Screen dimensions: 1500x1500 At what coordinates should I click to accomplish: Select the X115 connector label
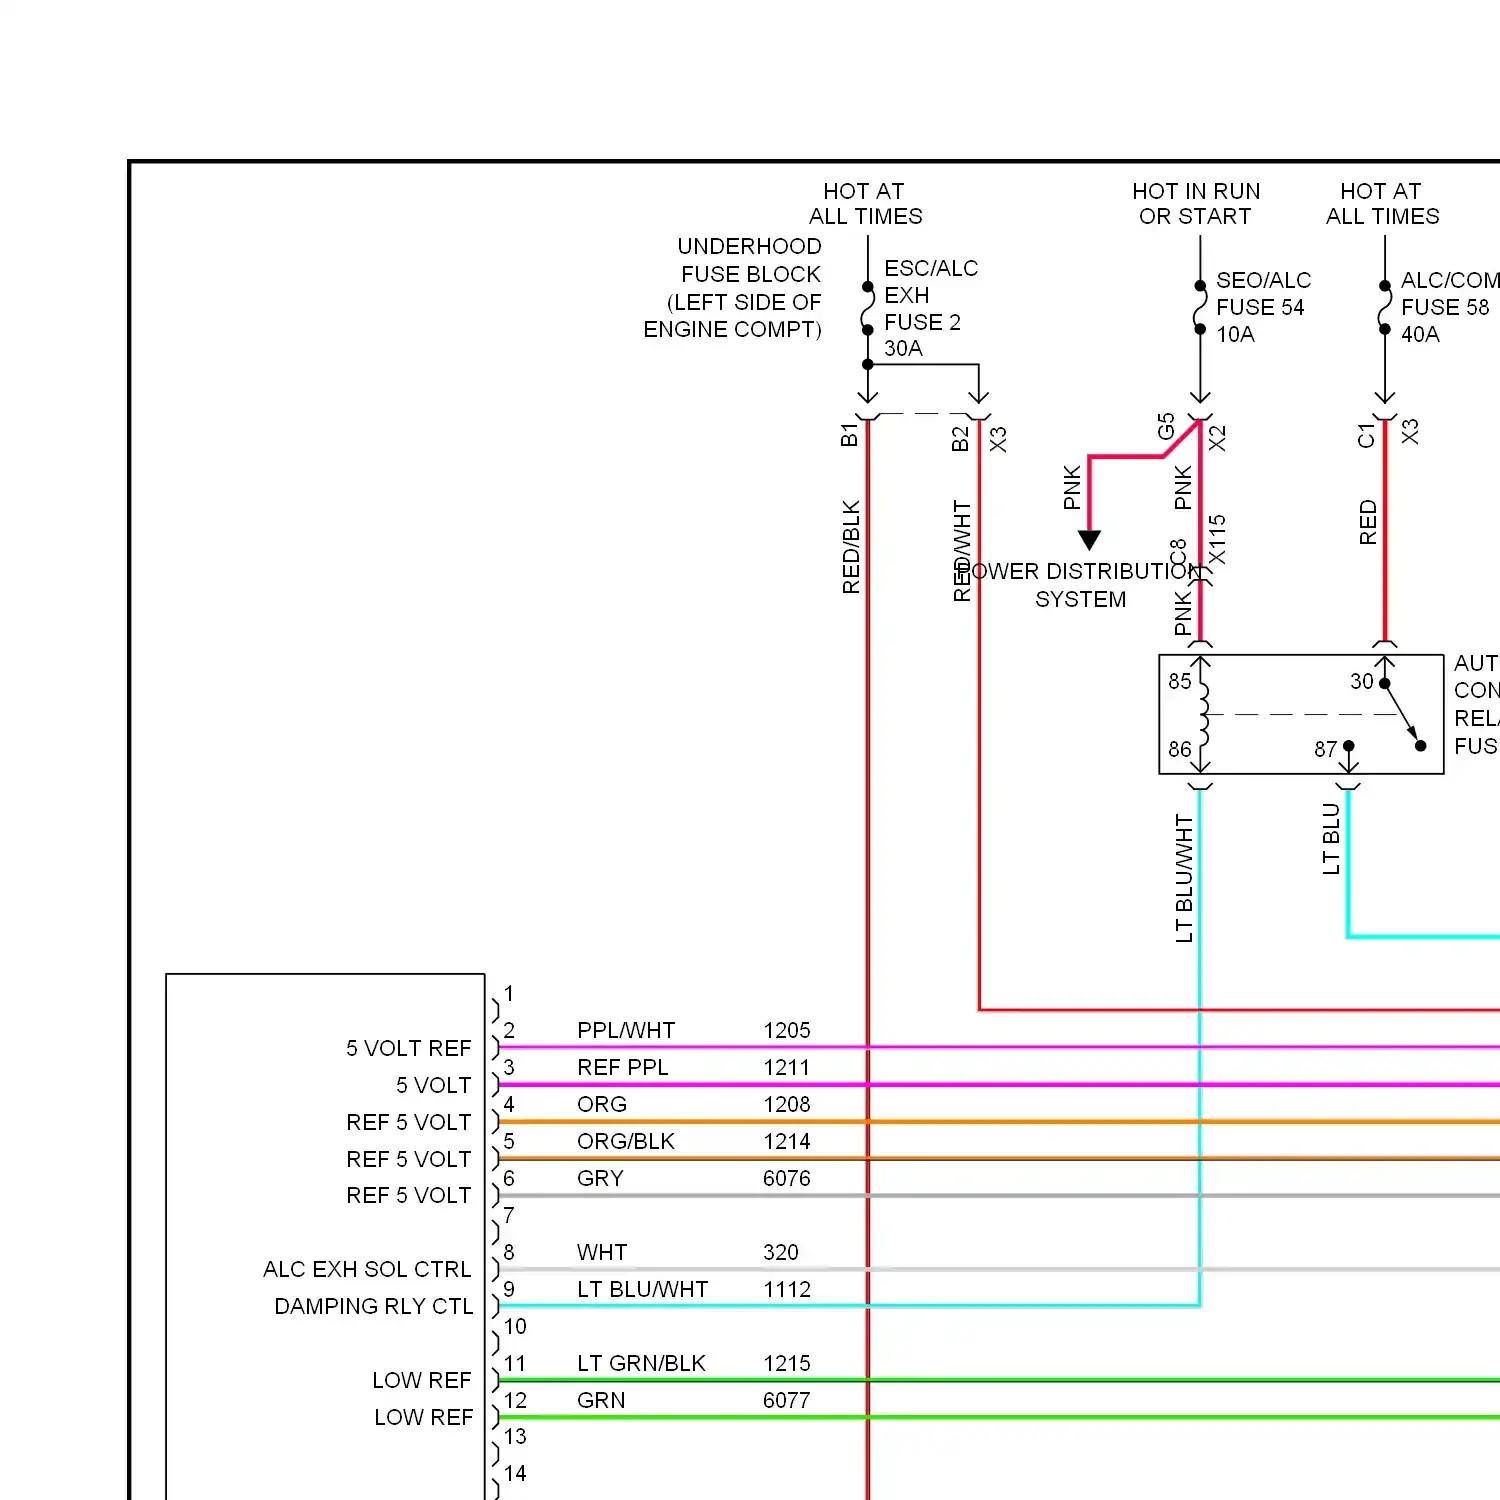coord(1217,540)
